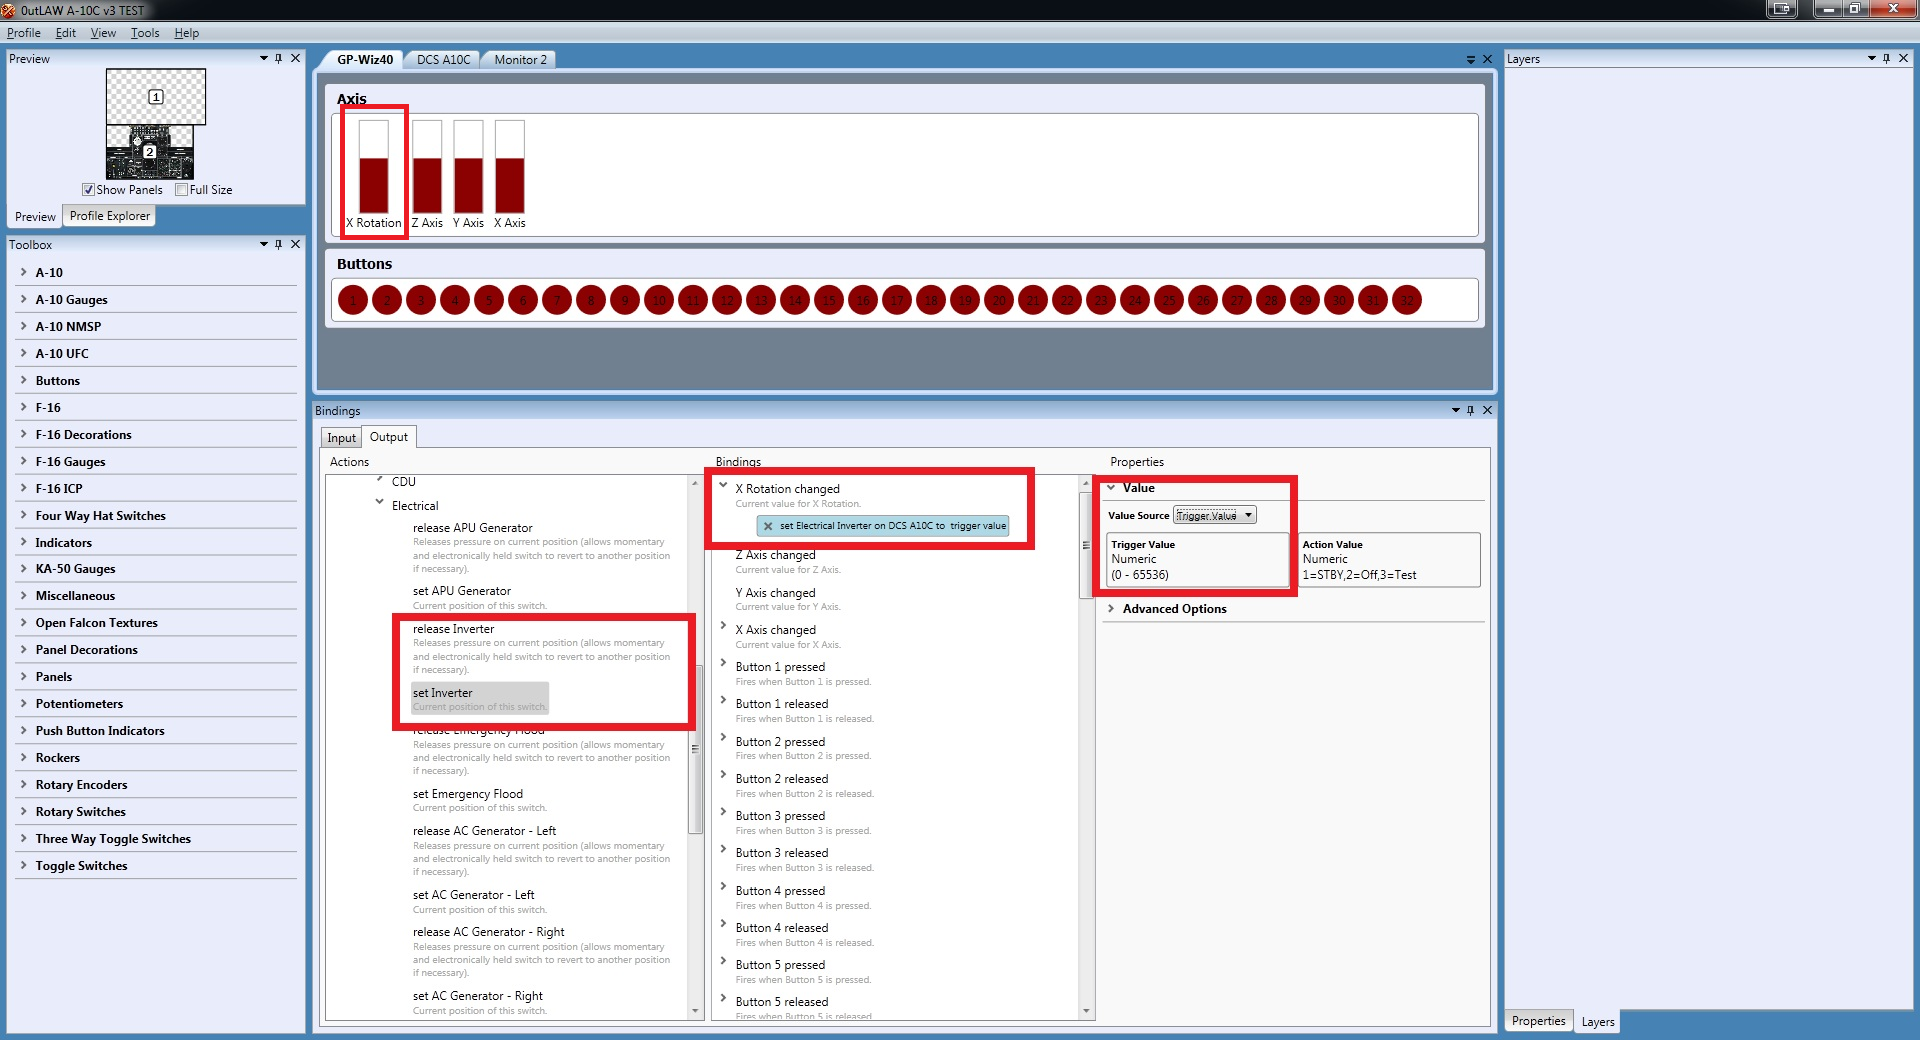Select the Y Axis bar

click(468, 166)
